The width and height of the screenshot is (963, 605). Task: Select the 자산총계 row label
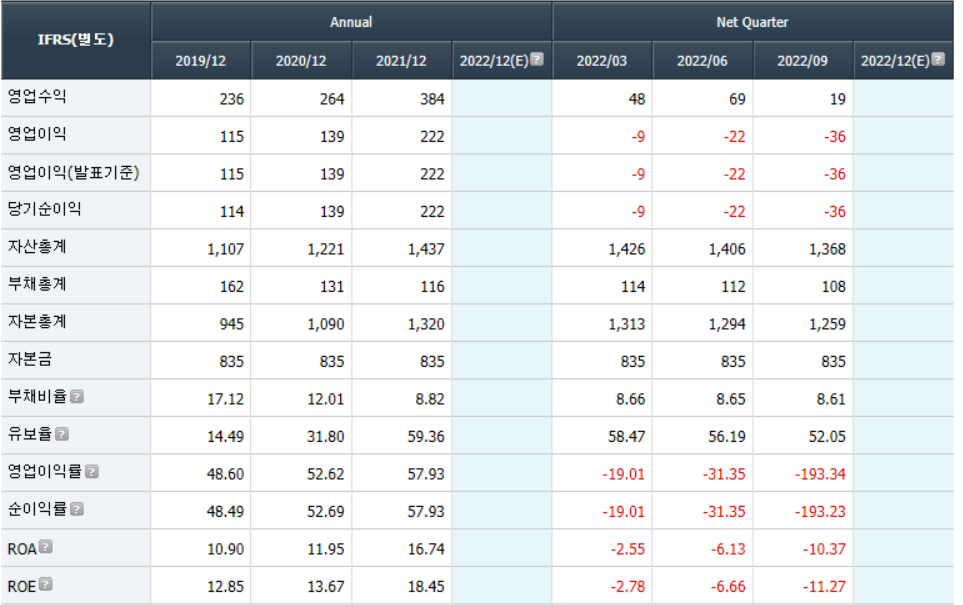37,246
